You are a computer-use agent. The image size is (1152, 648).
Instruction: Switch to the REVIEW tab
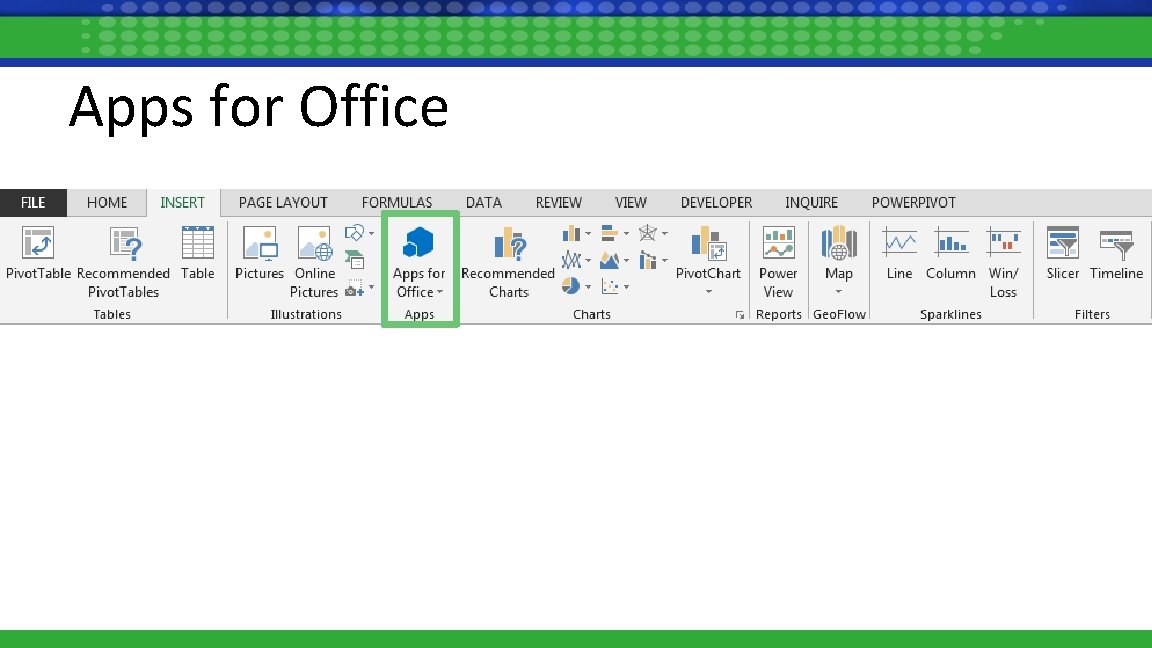tap(558, 203)
